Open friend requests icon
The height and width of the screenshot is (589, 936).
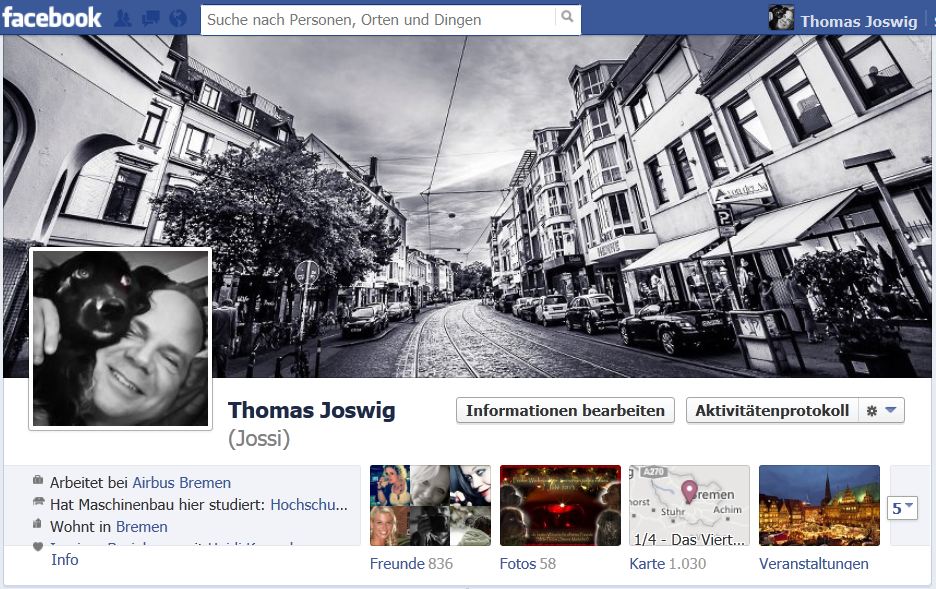(x=123, y=18)
